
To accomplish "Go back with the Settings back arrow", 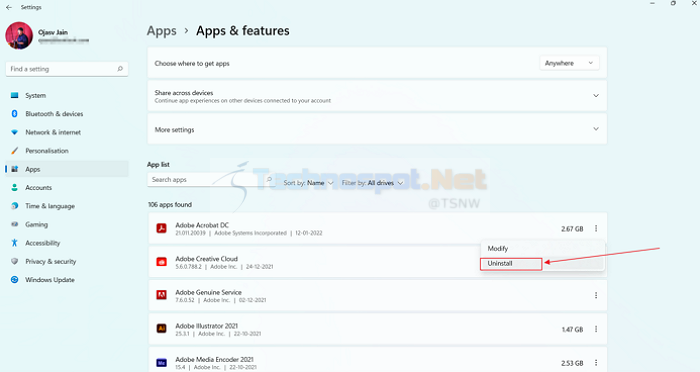I will (x=9, y=7).
